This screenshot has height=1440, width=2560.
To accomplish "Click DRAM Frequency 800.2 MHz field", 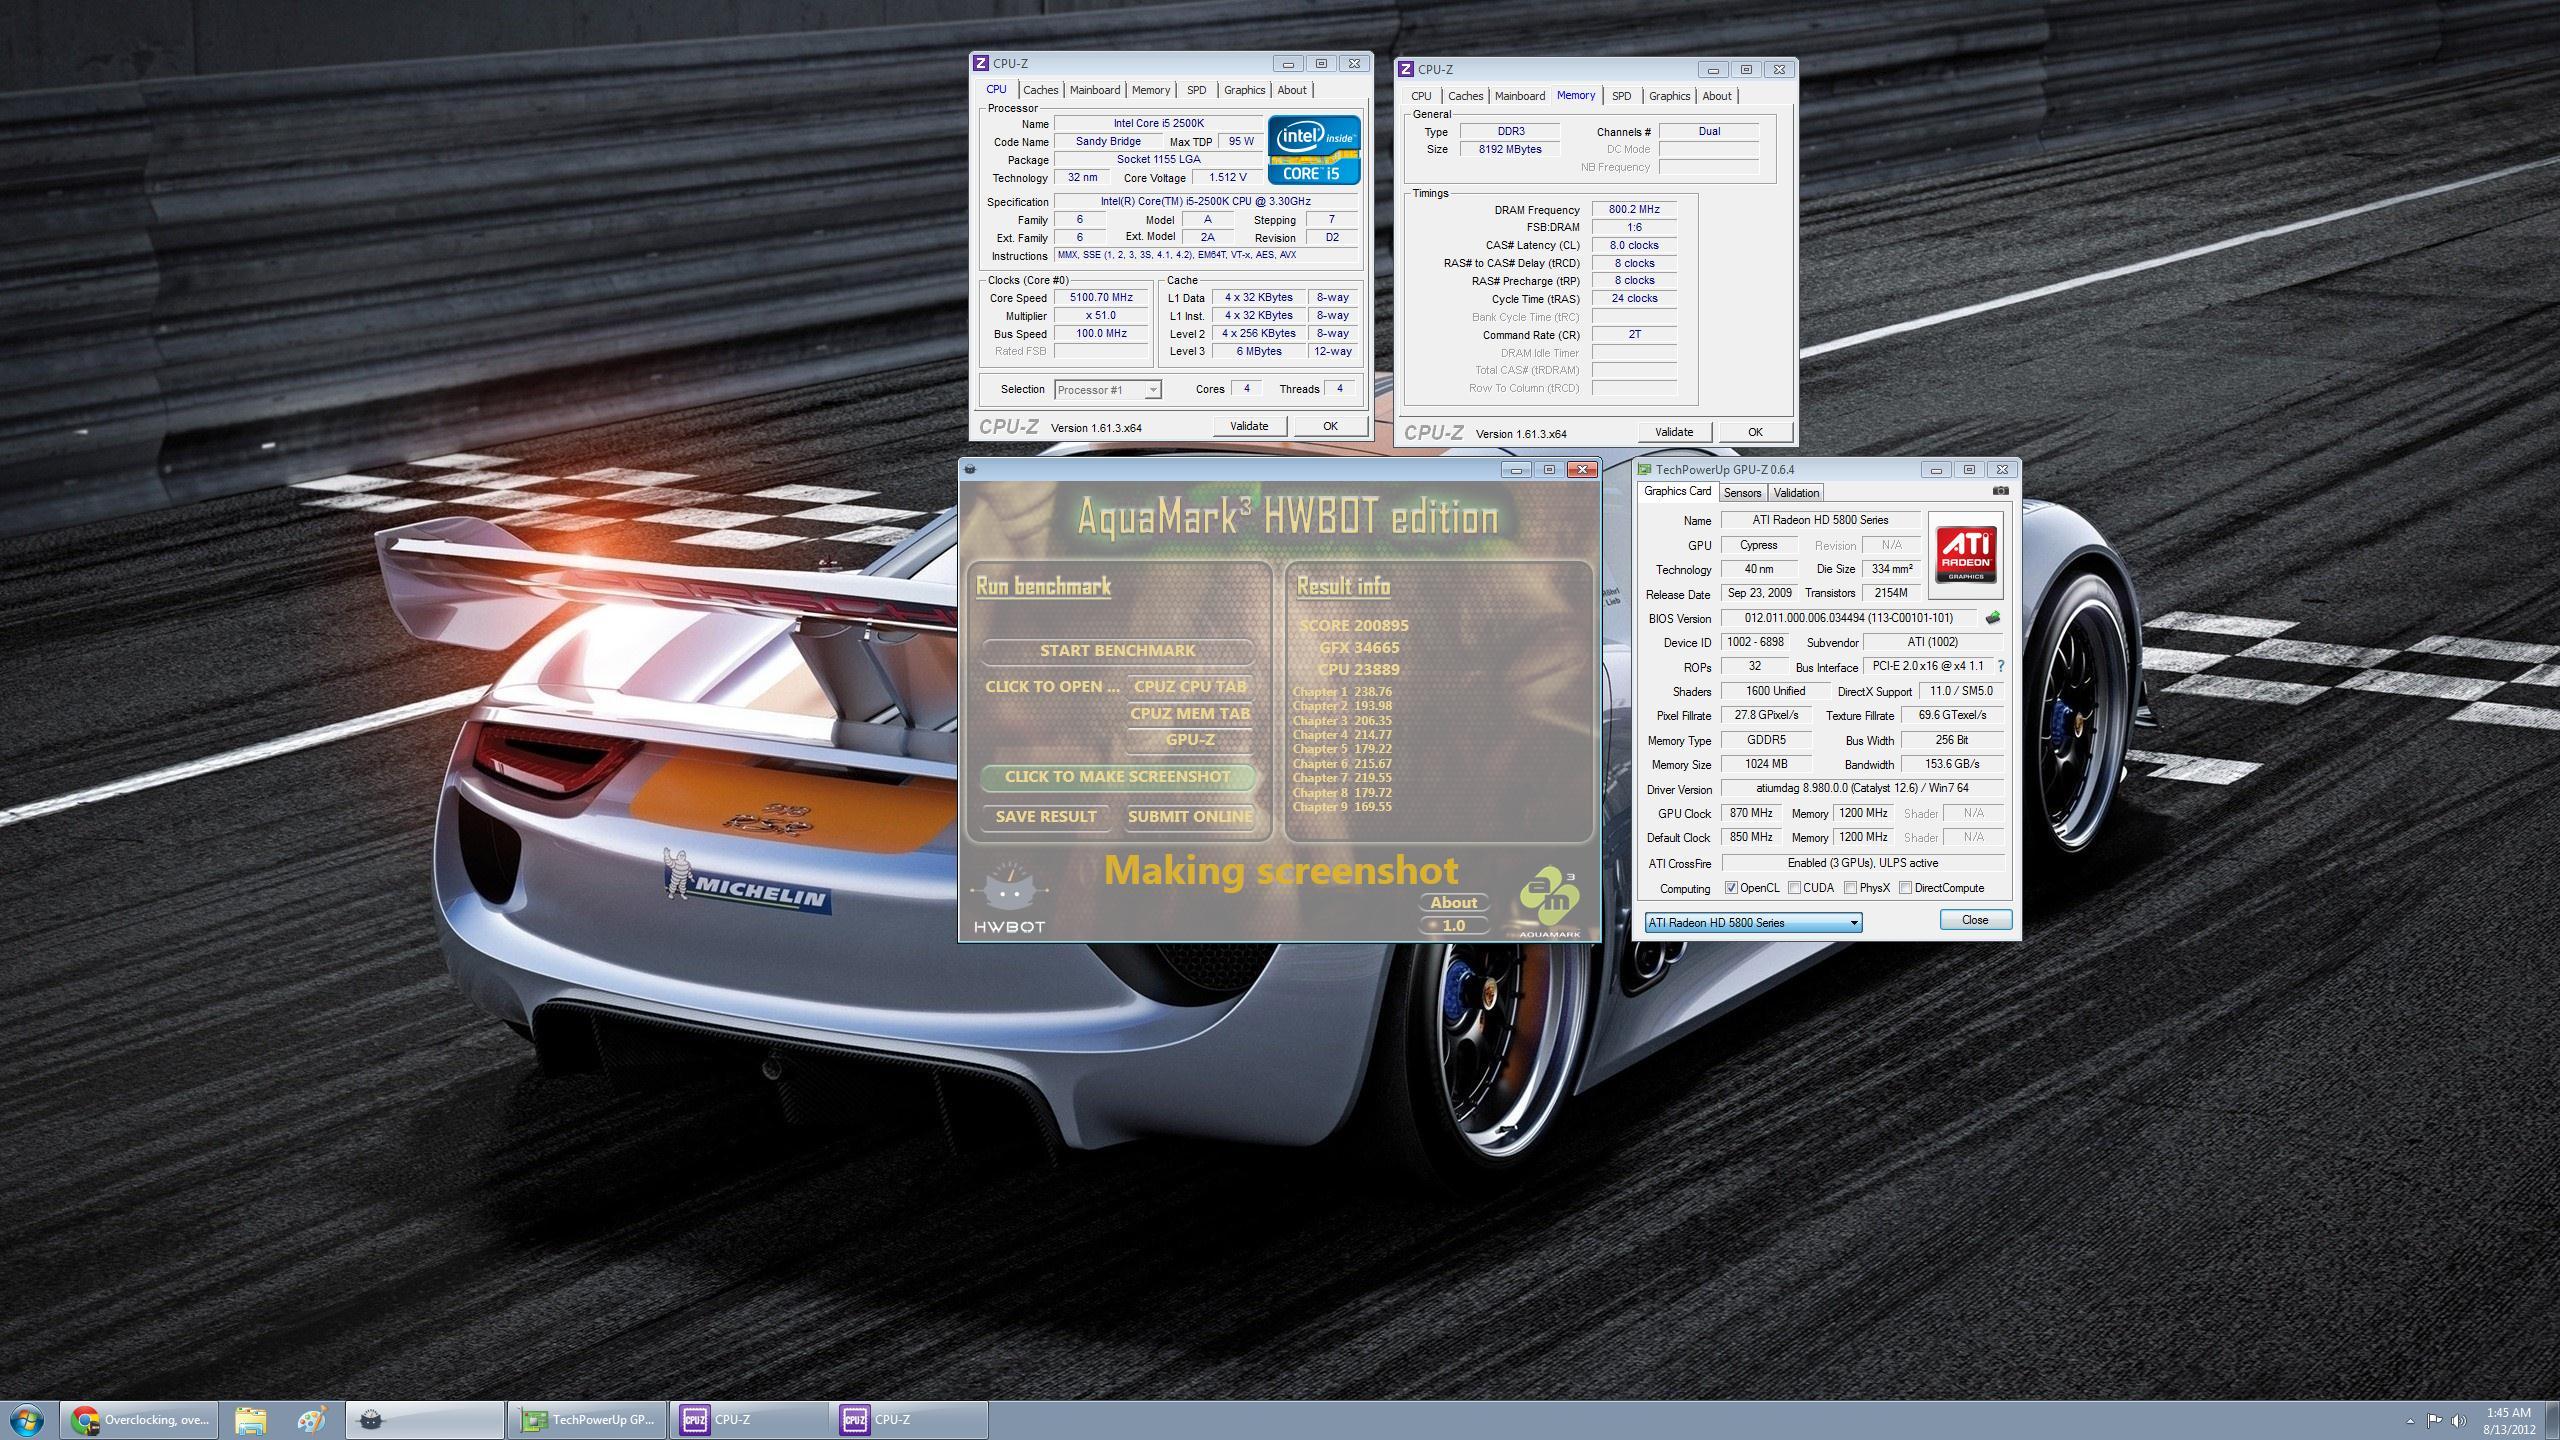I will pos(1634,210).
